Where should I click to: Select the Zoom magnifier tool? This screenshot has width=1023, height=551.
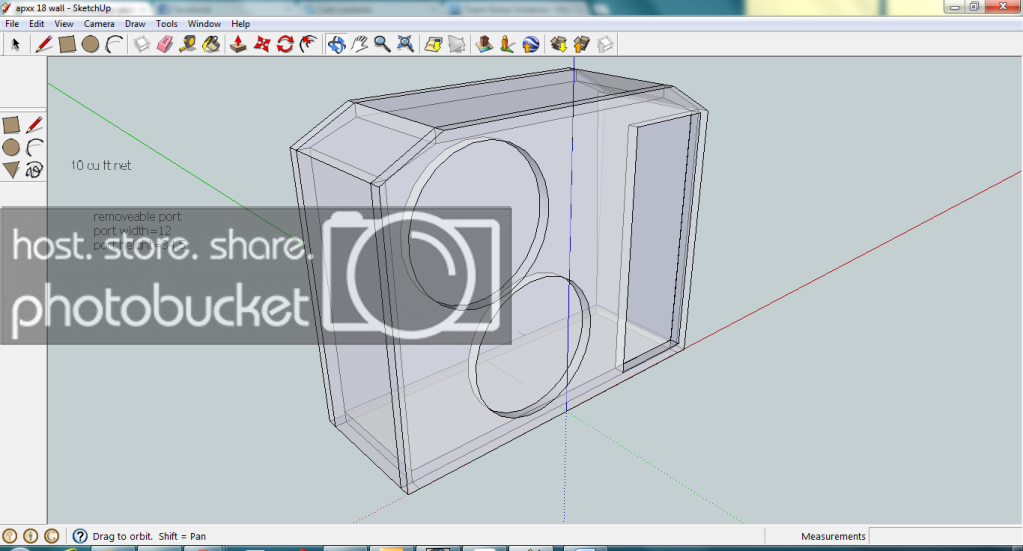pos(382,44)
